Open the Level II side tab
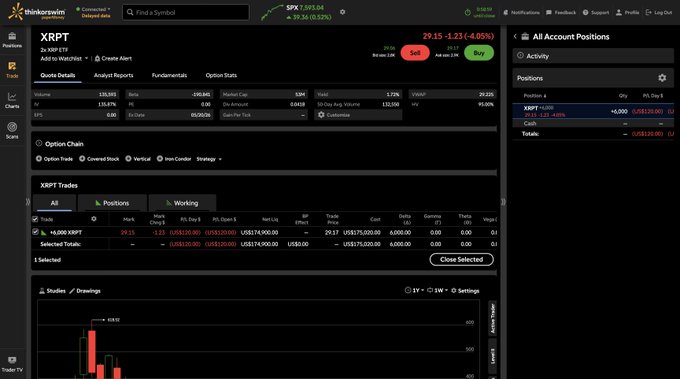Screen dimensions: 680x379 492,356
